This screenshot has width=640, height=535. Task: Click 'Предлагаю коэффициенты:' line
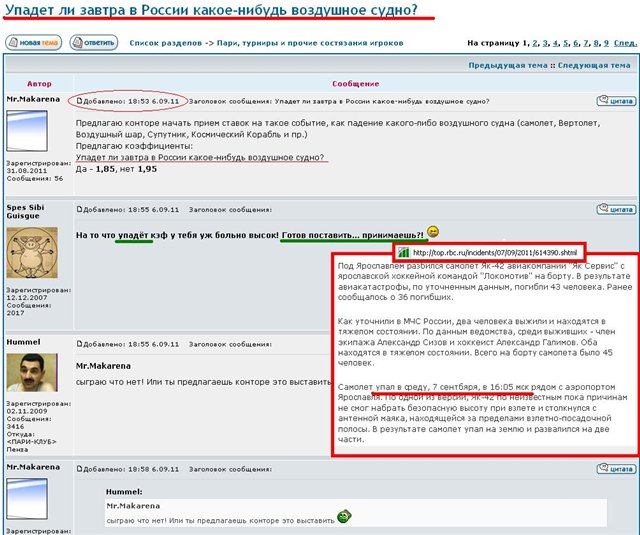click(134, 146)
